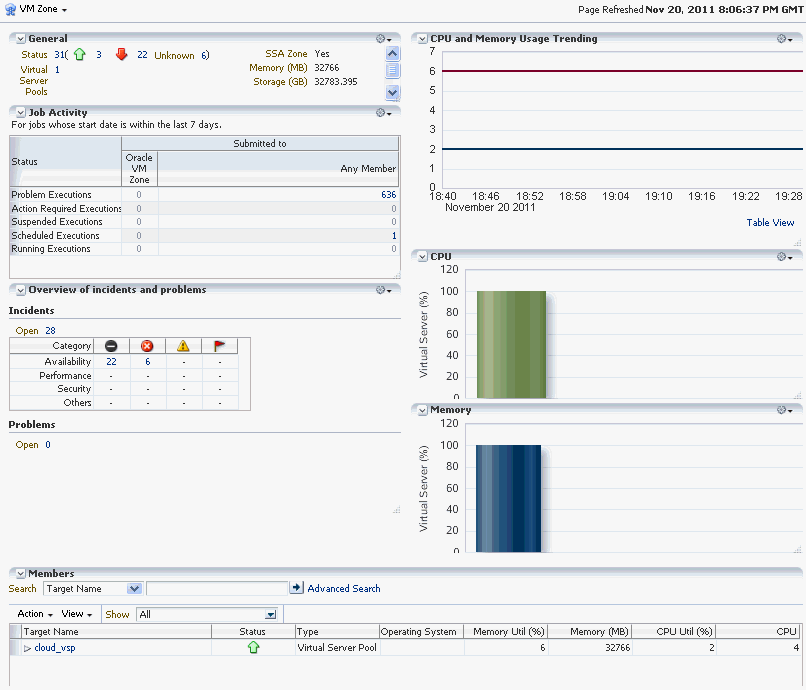Image resolution: width=806 pixels, height=690 pixels.
Task: Click the green up-status arrow in General
Action: pos(80,55)
